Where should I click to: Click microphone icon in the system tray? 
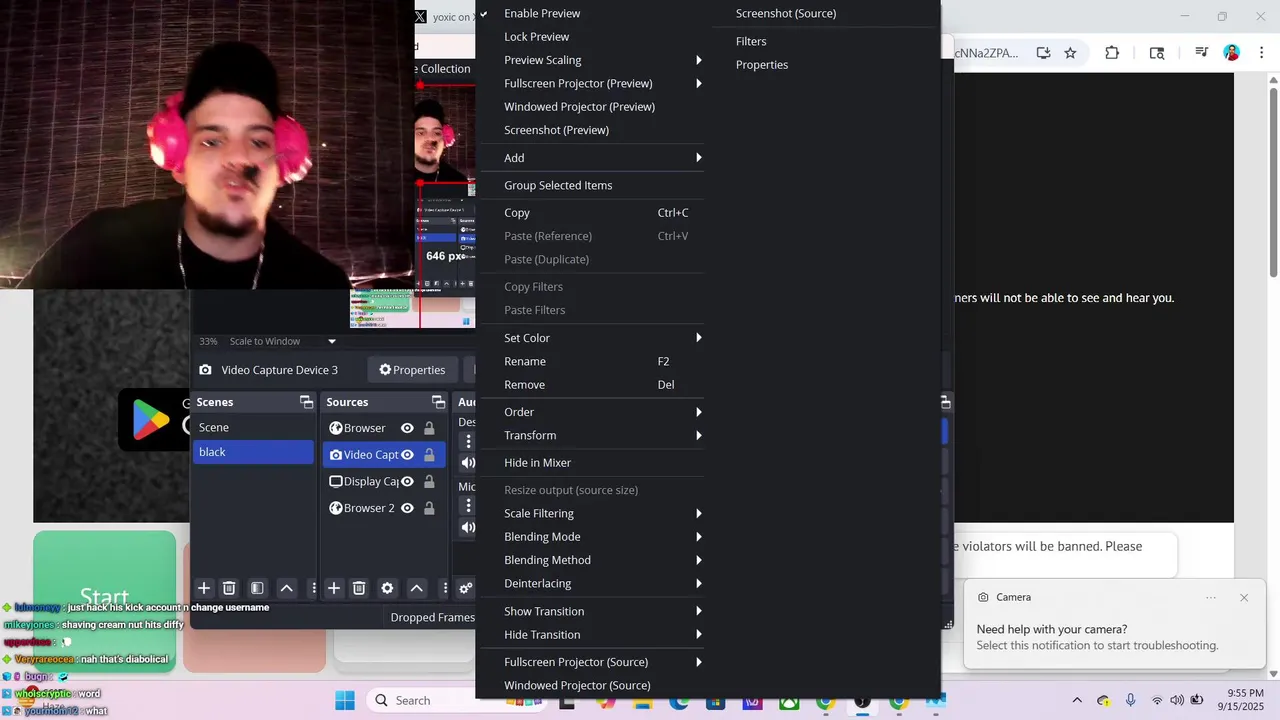[x=1131, y=700]
